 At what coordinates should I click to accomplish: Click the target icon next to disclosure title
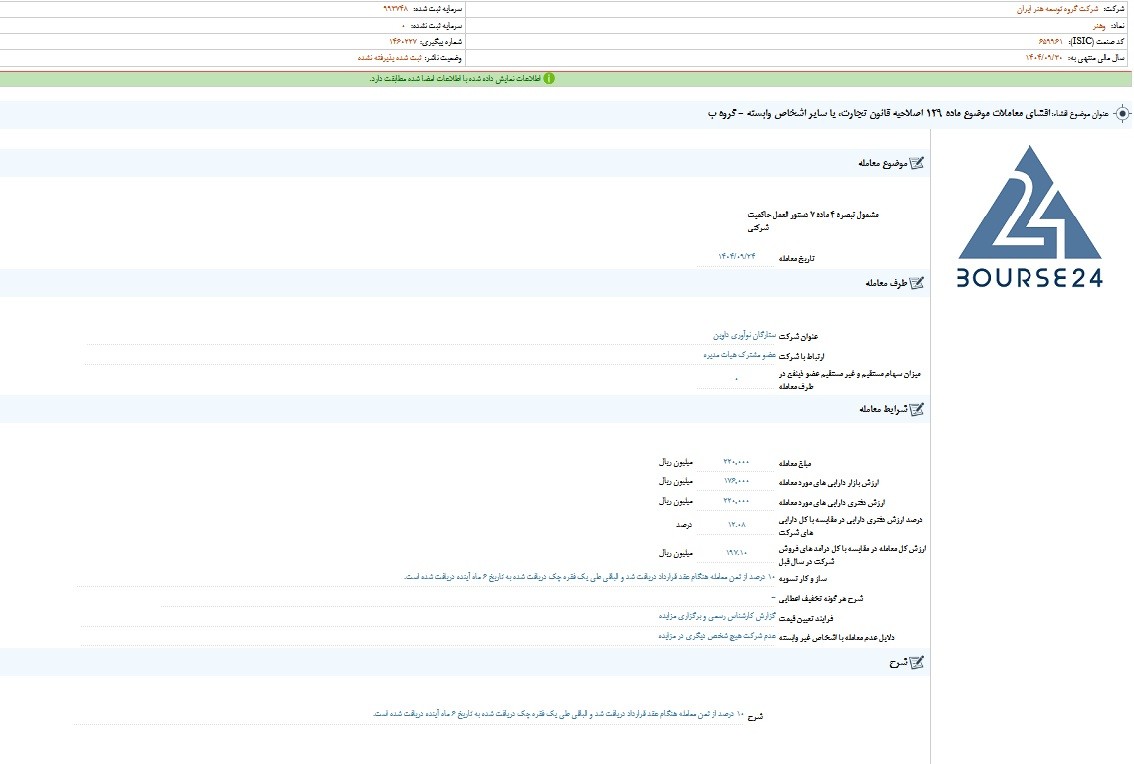[1122, 114]
